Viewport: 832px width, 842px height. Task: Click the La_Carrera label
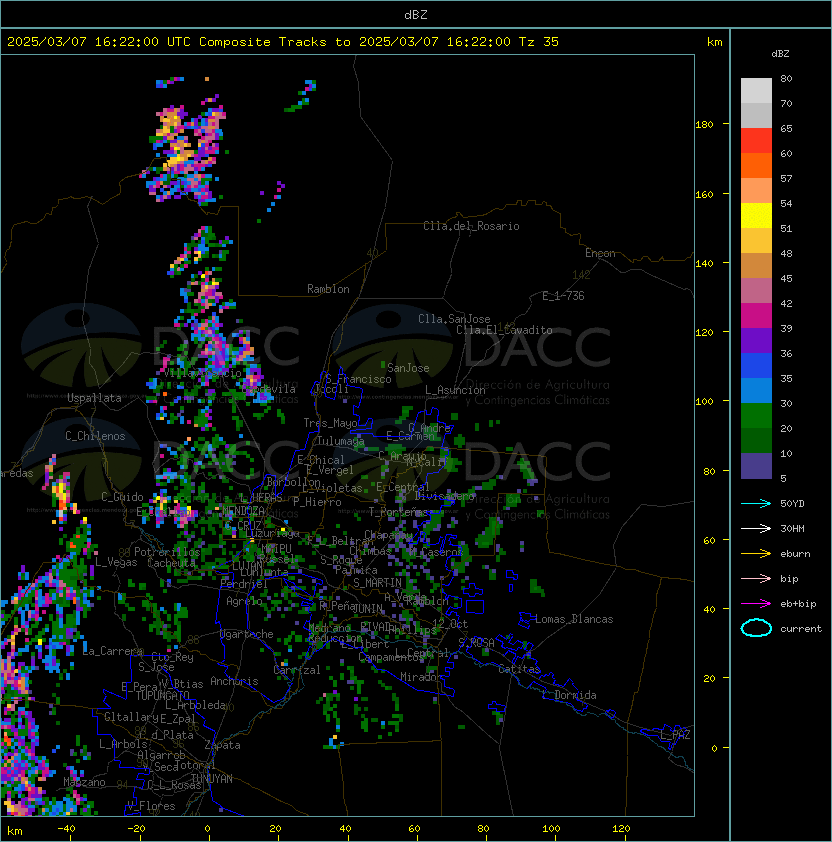click(113, 651)
